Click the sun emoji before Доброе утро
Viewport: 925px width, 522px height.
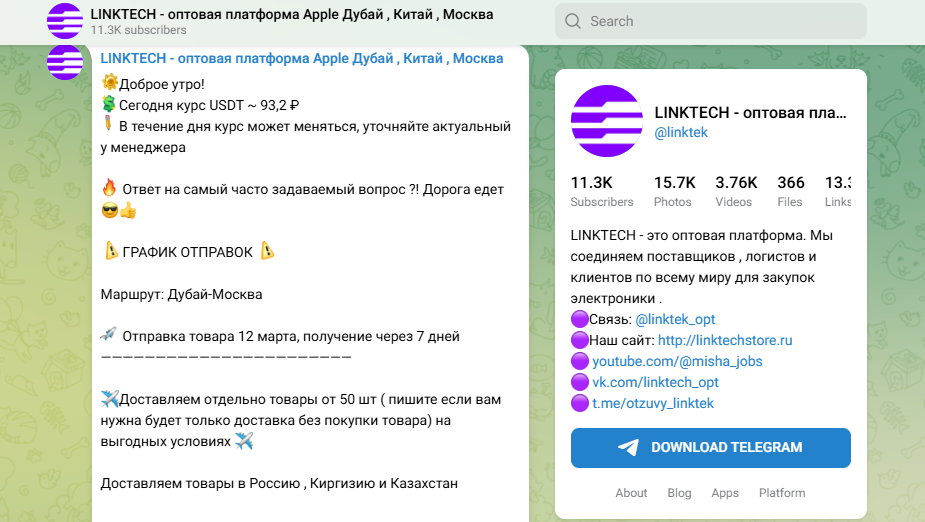[109, 82]
